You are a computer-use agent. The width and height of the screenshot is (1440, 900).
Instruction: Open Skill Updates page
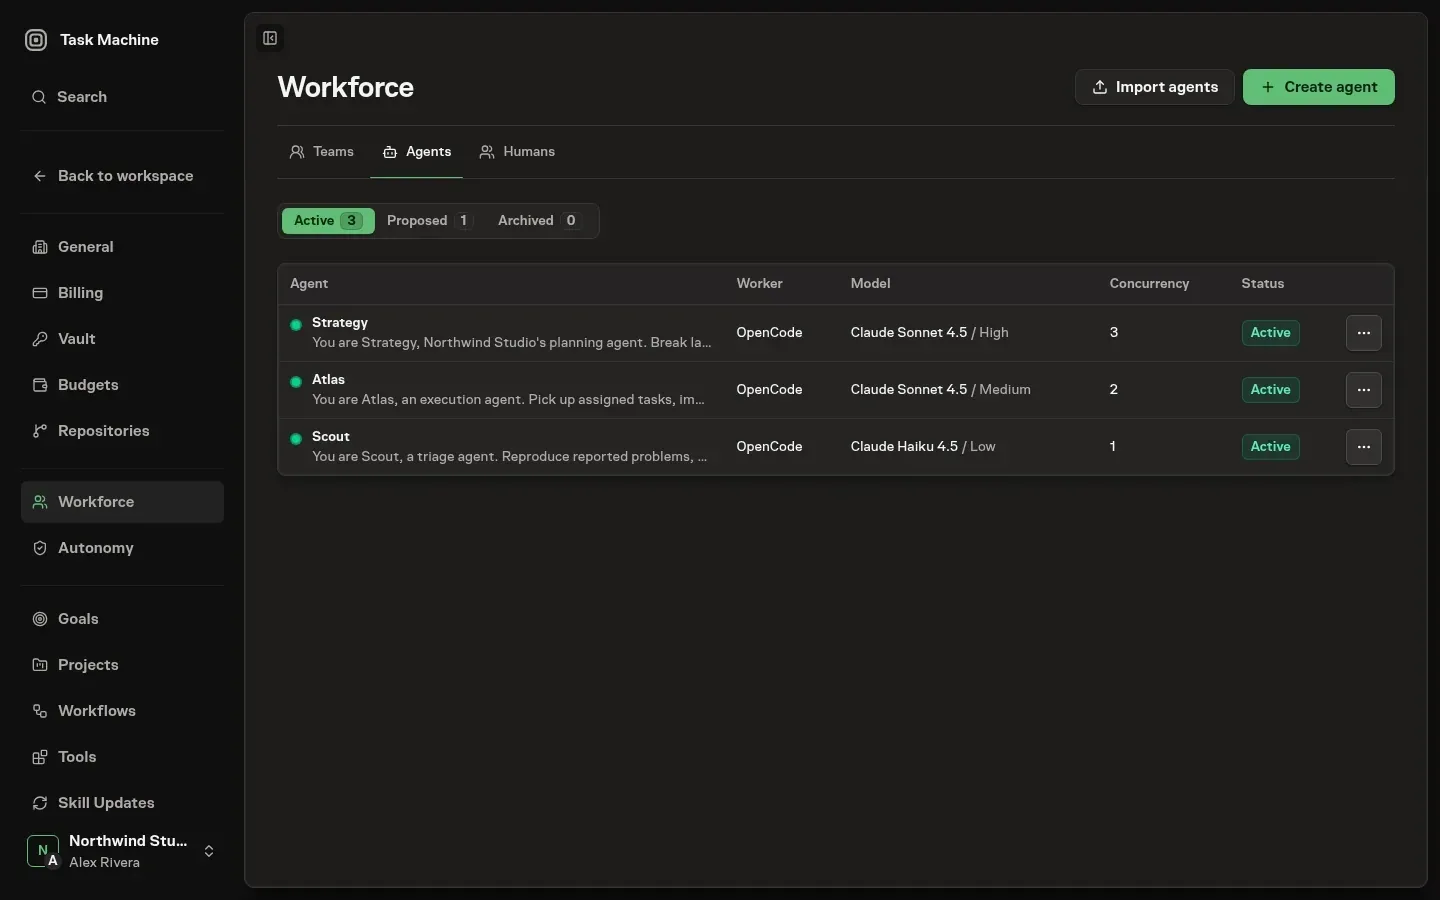[x=122, y=803]
